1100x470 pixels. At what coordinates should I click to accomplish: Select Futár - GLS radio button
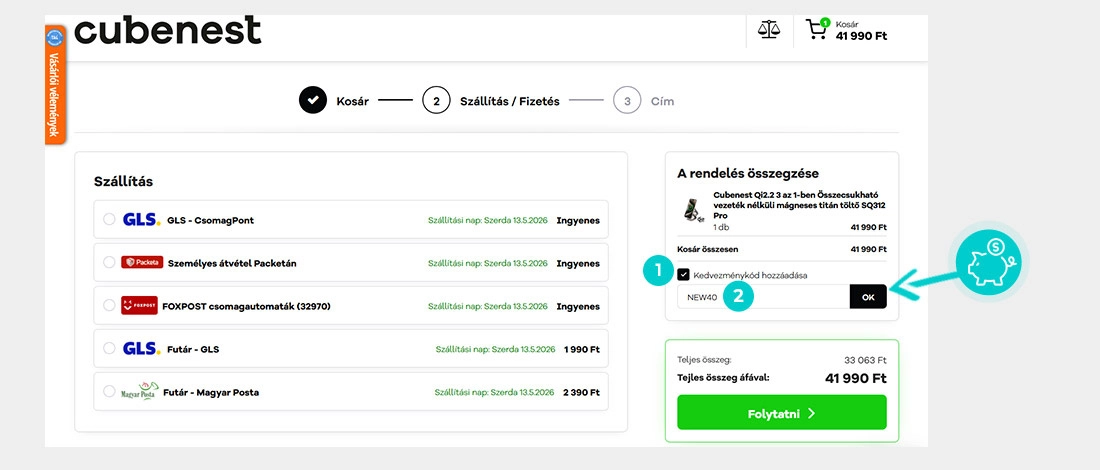tap(109, 348)
